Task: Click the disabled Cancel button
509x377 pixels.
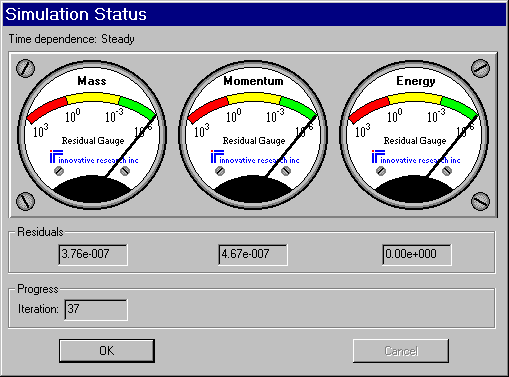Action: click(401, 351)
